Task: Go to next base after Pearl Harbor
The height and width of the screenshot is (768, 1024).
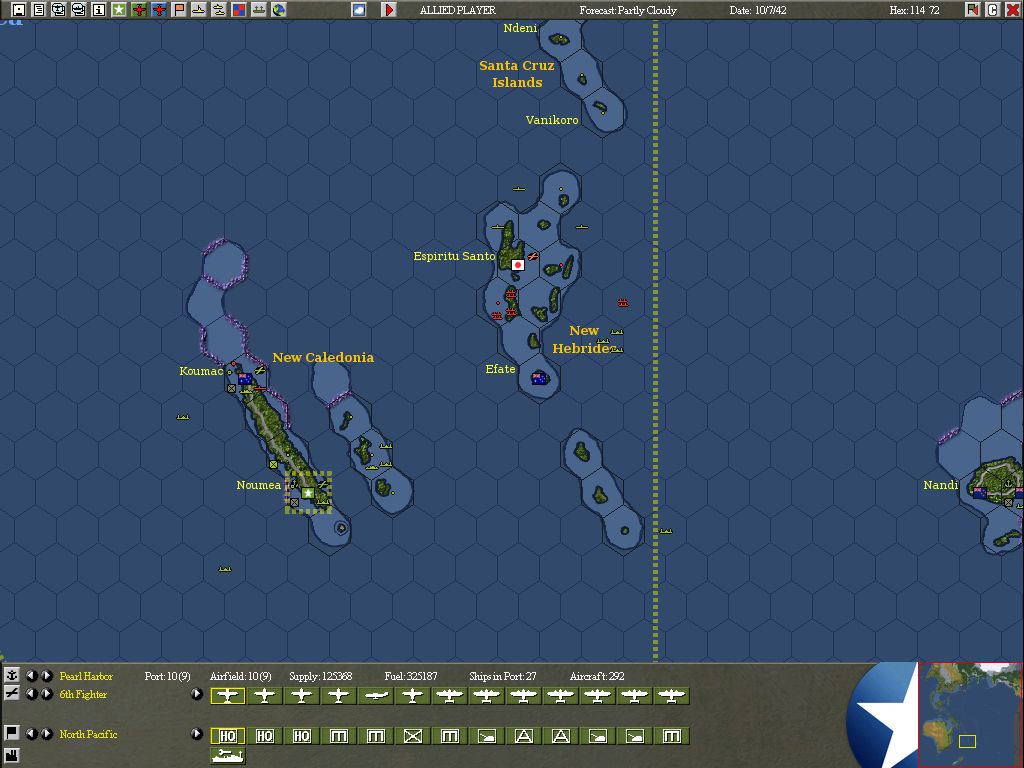Action: click(47, 676)
